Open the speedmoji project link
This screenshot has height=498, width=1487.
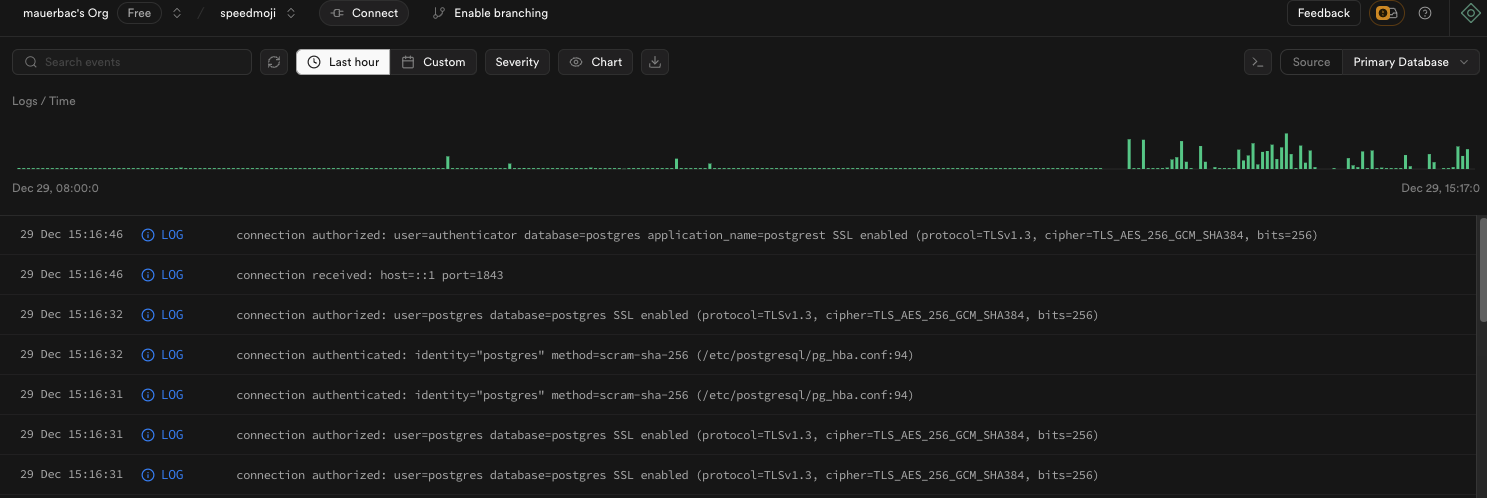(x=248, y=13)
